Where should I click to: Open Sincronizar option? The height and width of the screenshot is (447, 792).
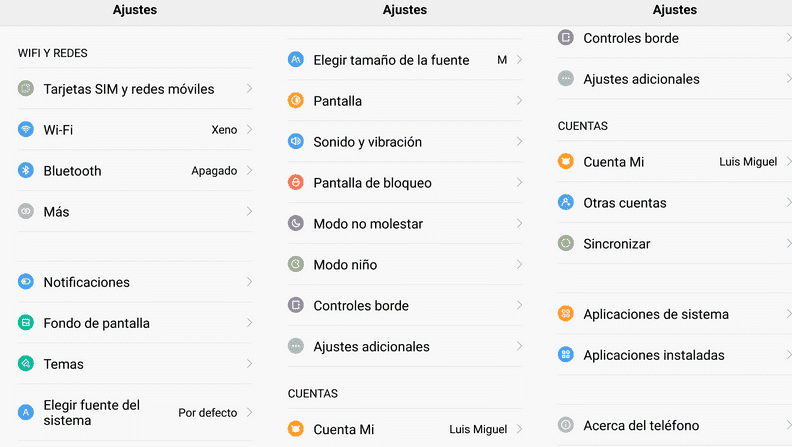(x=674, y=243)
